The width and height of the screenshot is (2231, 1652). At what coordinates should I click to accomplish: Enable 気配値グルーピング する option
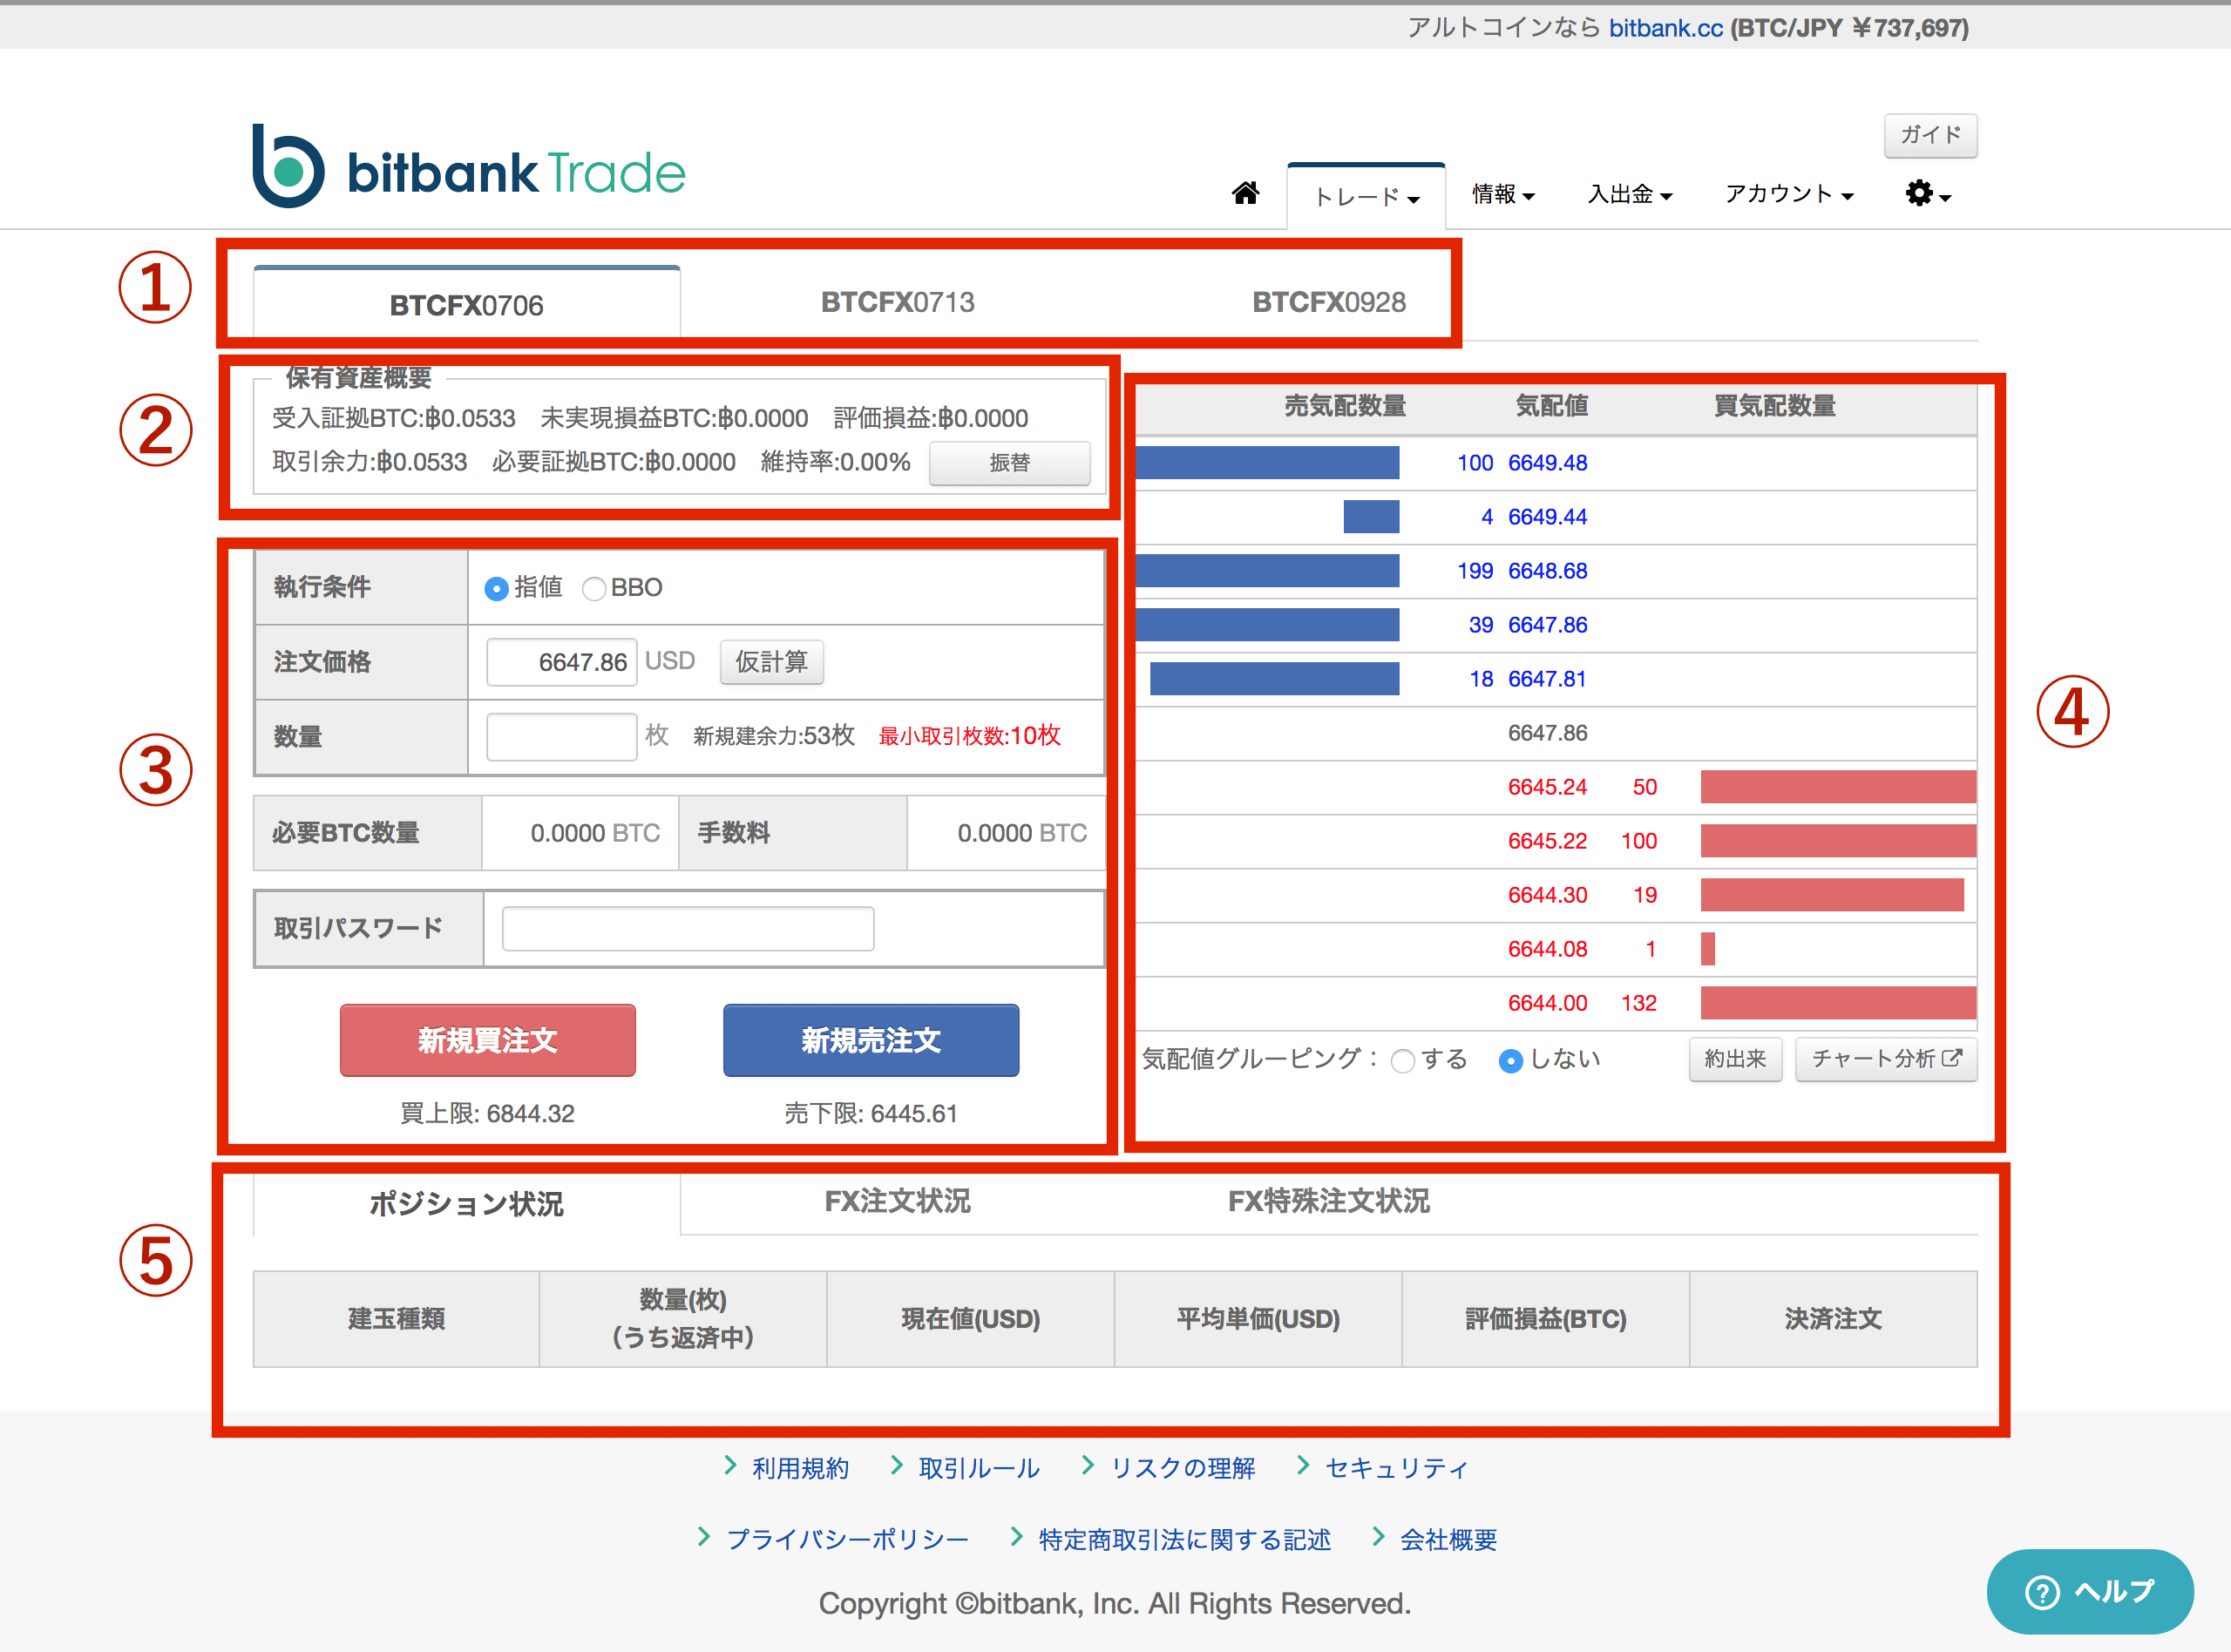tap(1403, 1061)
